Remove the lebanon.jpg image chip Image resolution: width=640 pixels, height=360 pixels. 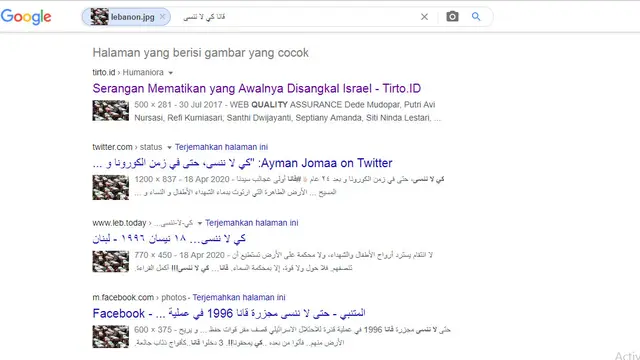tap(162, 17)
